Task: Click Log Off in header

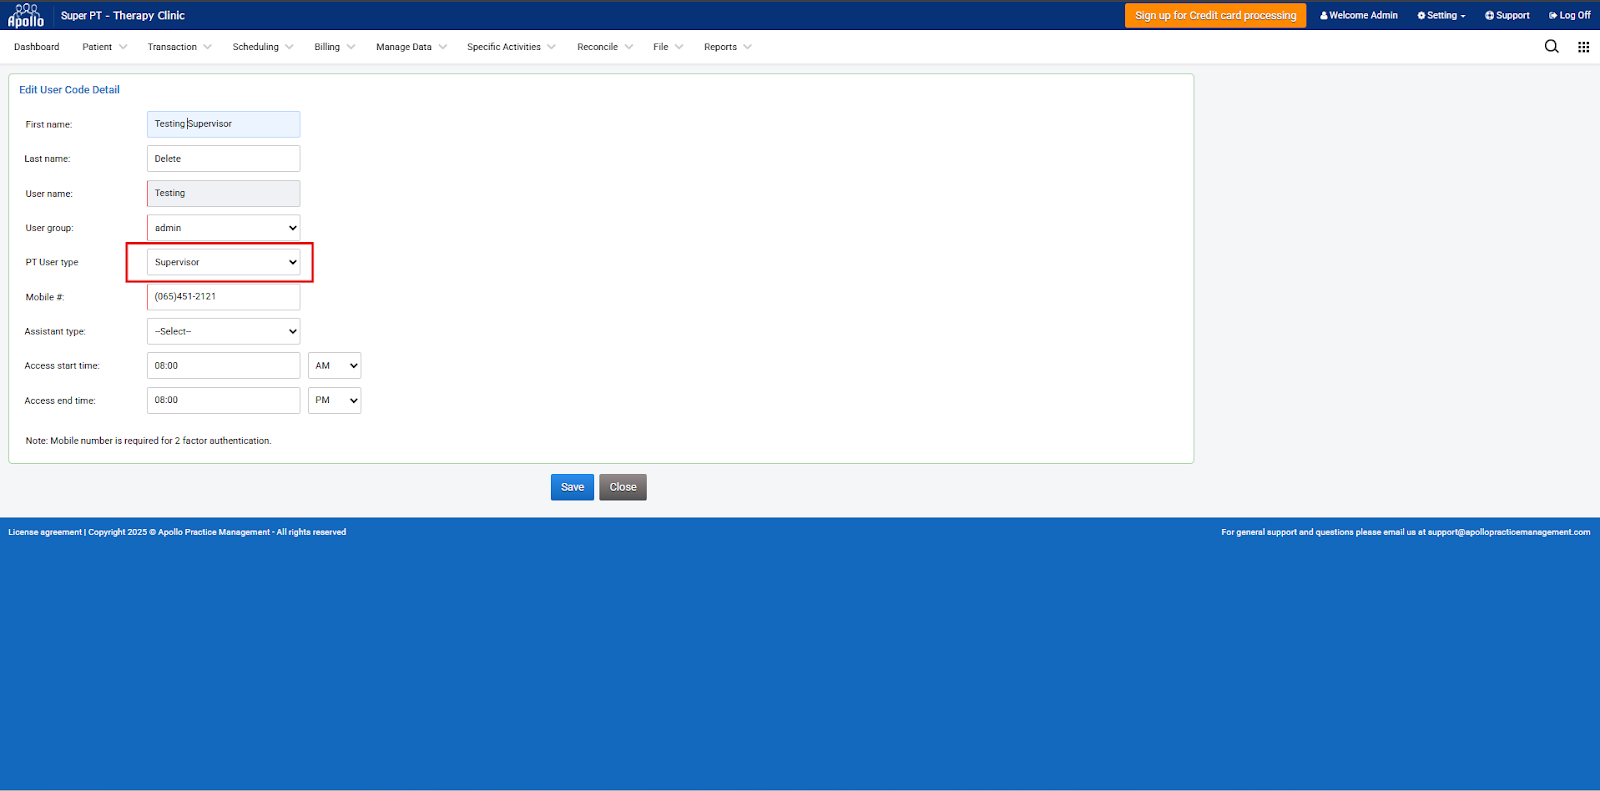Action: (x=1569, y=16)
